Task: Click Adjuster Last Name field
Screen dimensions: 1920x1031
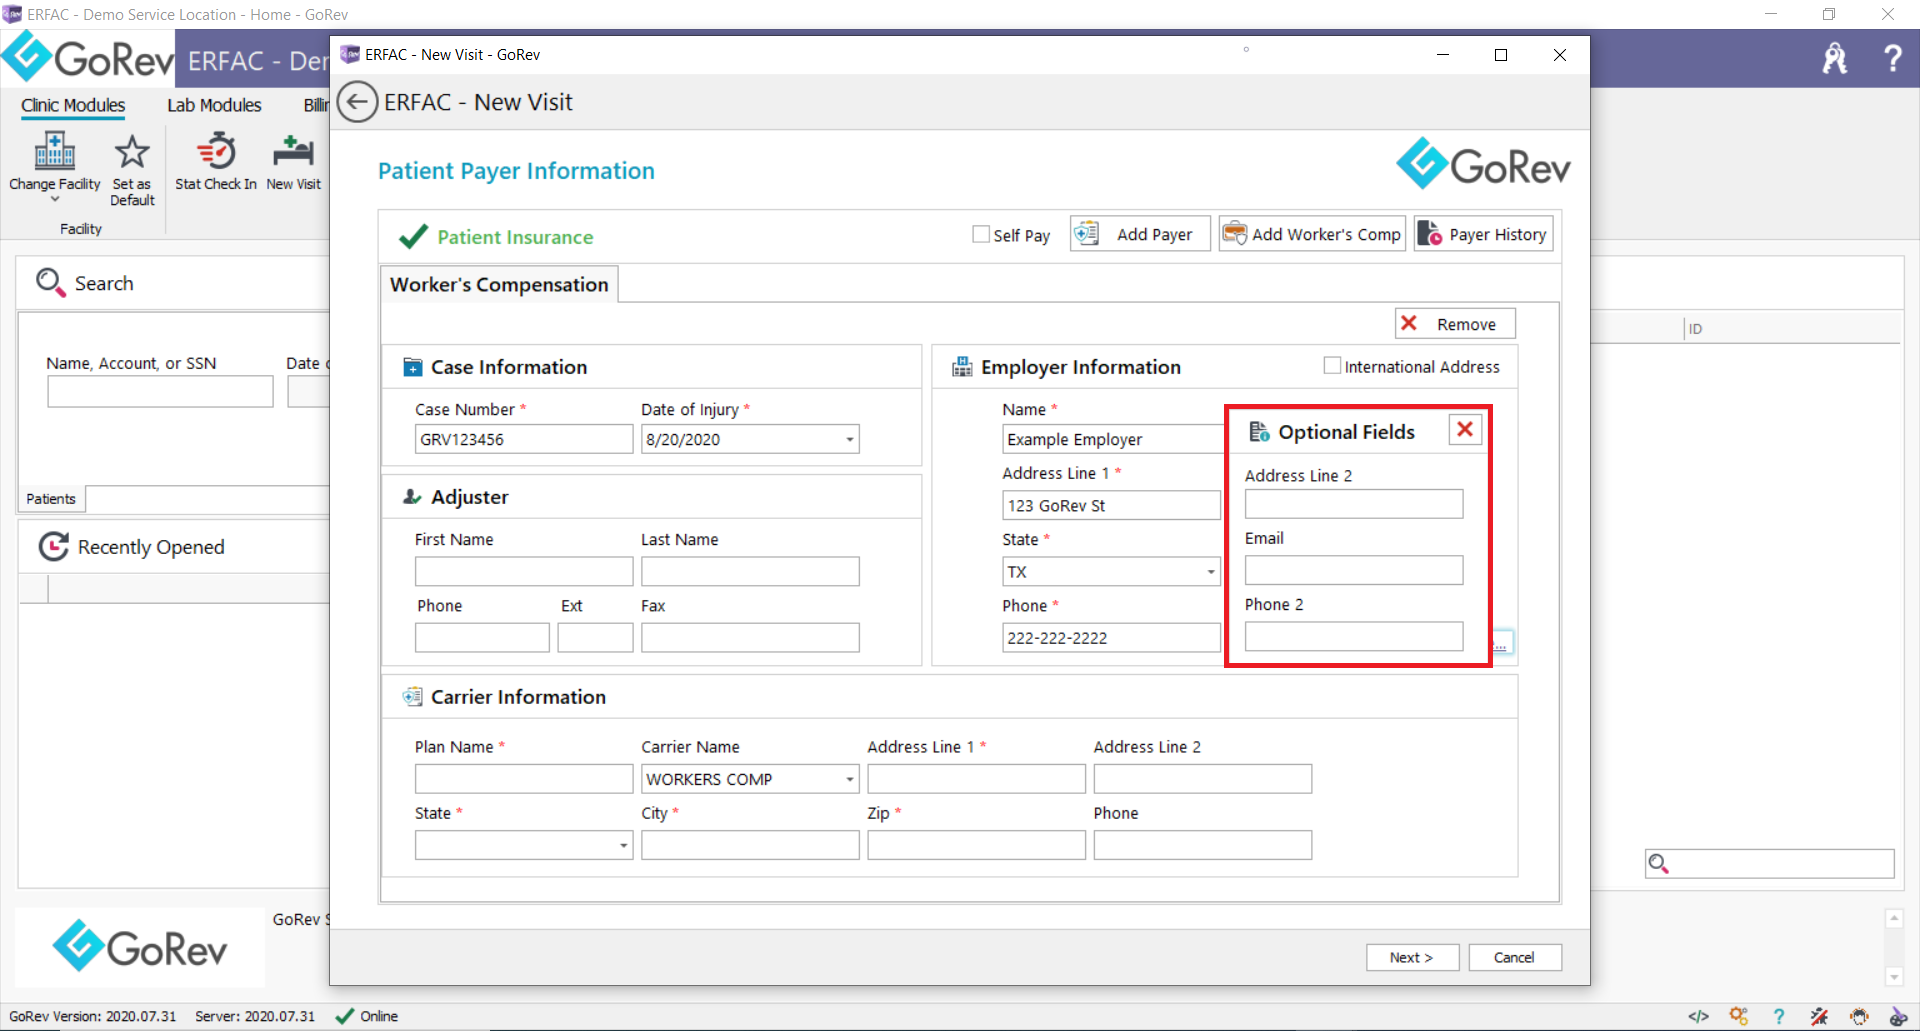Action: click(750, 571)
